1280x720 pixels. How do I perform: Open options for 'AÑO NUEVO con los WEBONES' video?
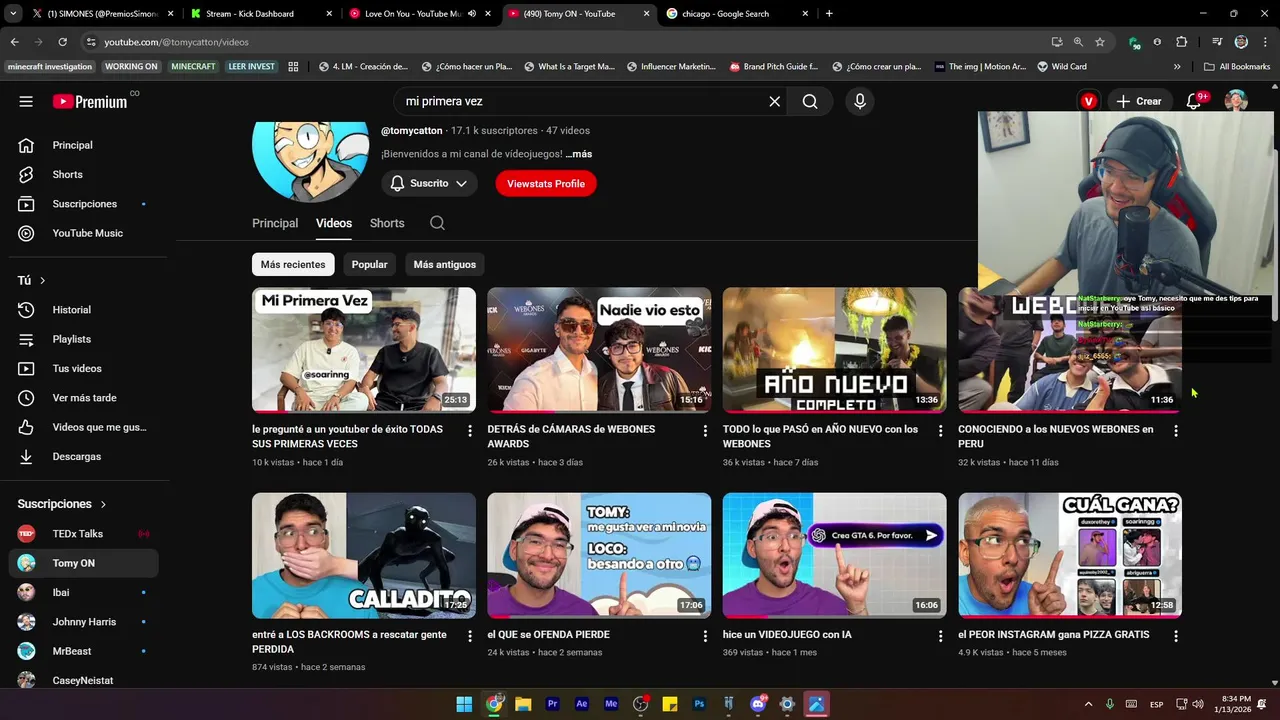pos(940,431)
